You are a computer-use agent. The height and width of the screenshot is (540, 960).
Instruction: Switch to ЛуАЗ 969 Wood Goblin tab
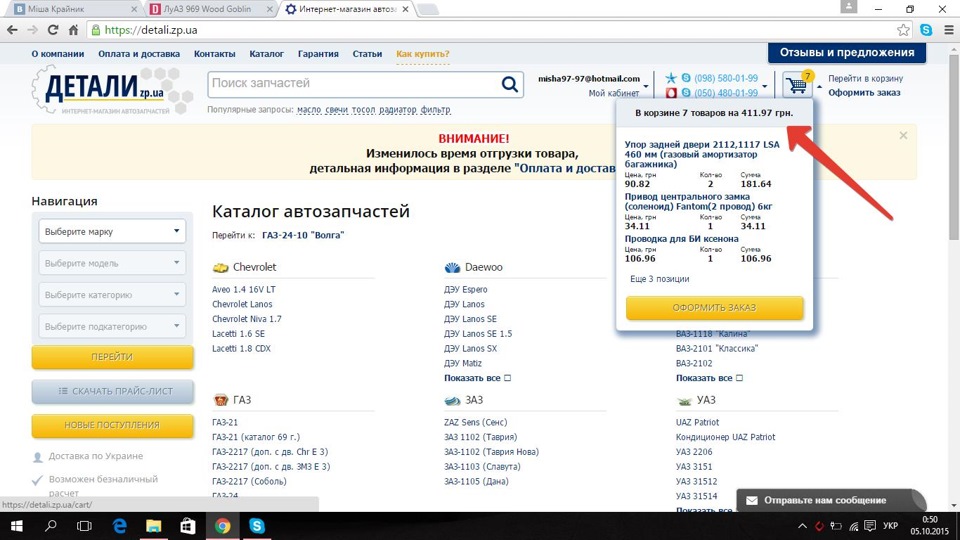[208, 9]
